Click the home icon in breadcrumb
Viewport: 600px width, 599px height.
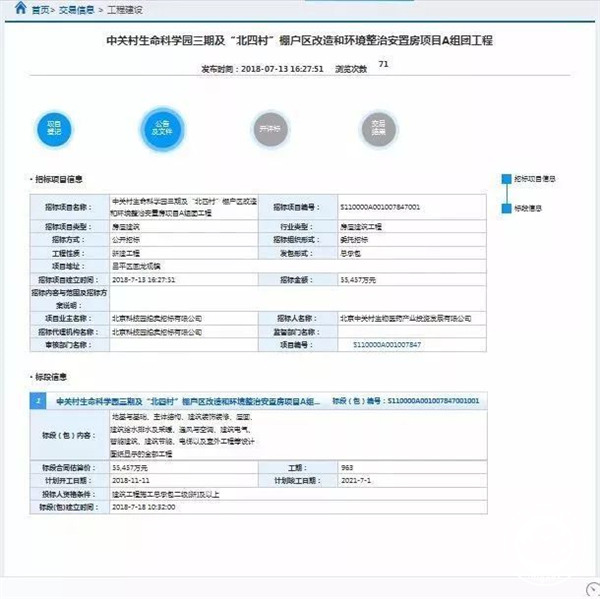click(20, 8)
